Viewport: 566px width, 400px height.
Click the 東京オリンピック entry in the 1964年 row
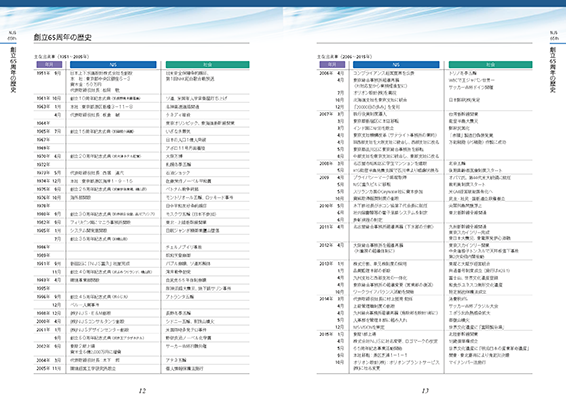pyautogui.click(x=200, y=123)
